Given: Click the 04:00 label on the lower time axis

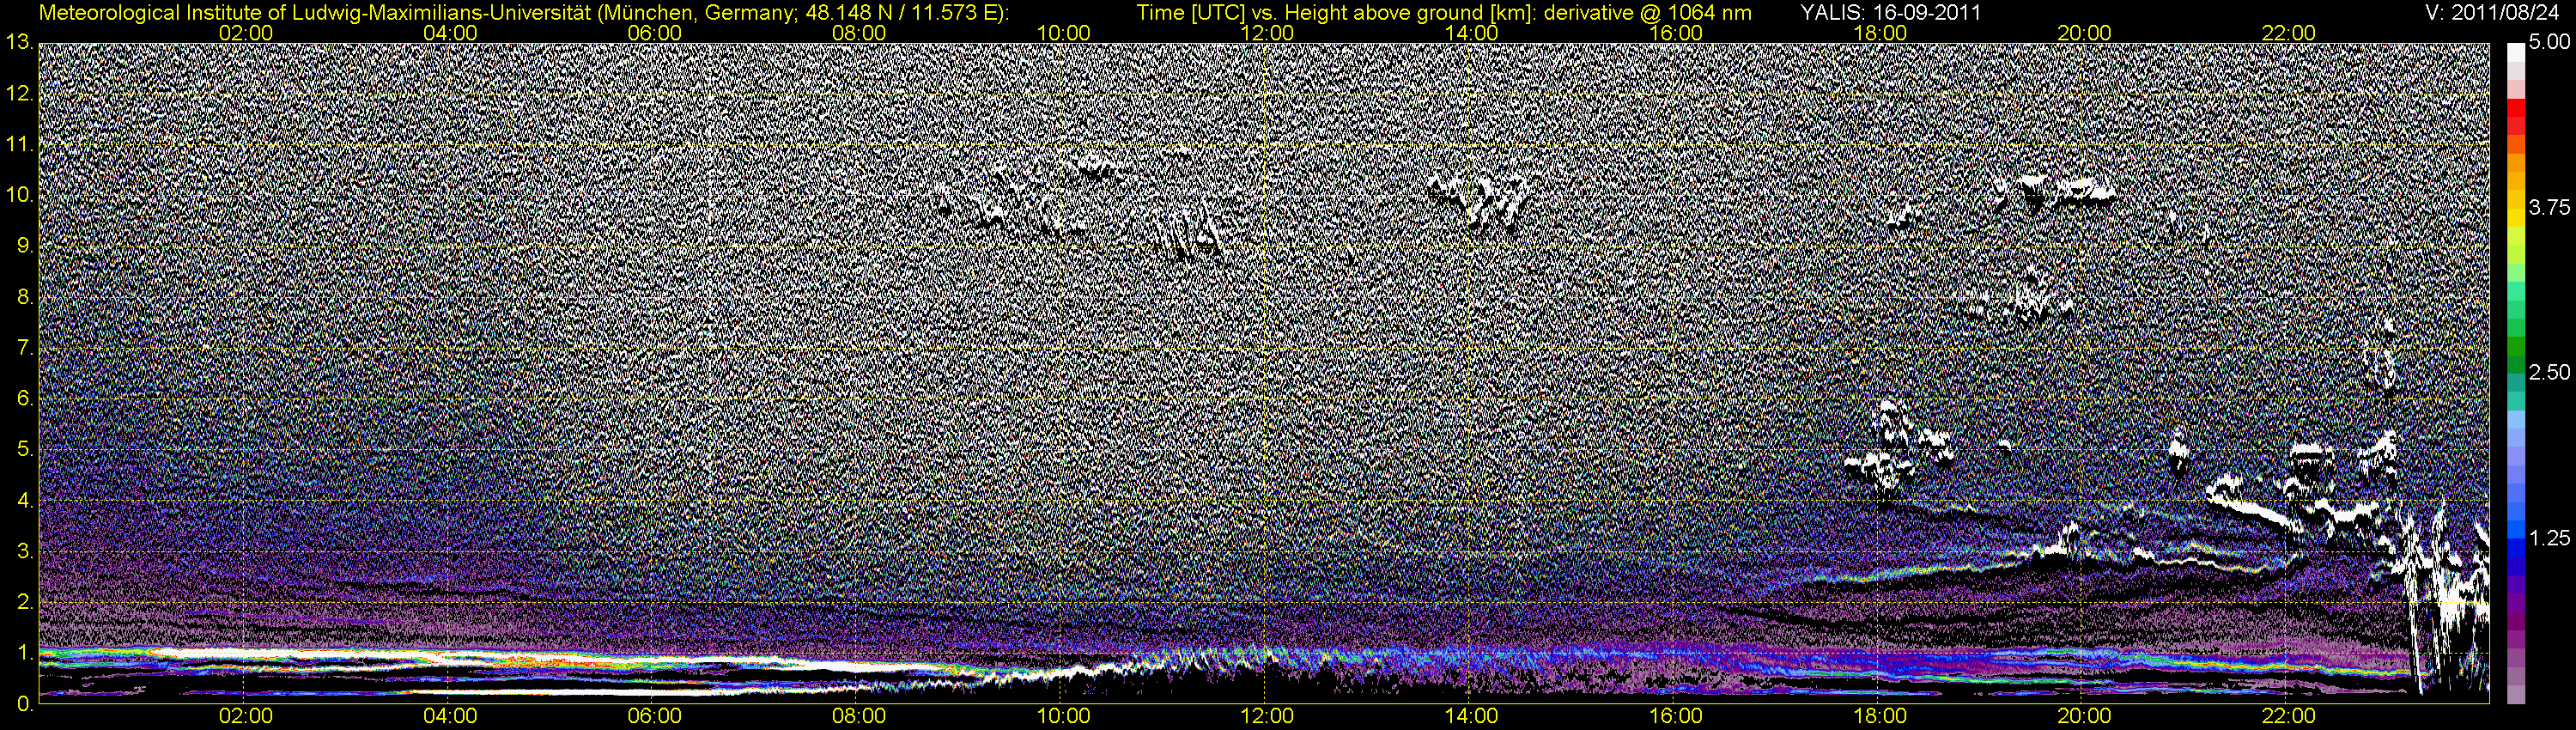Looking at the screenshot, I should tap(450, 717).
